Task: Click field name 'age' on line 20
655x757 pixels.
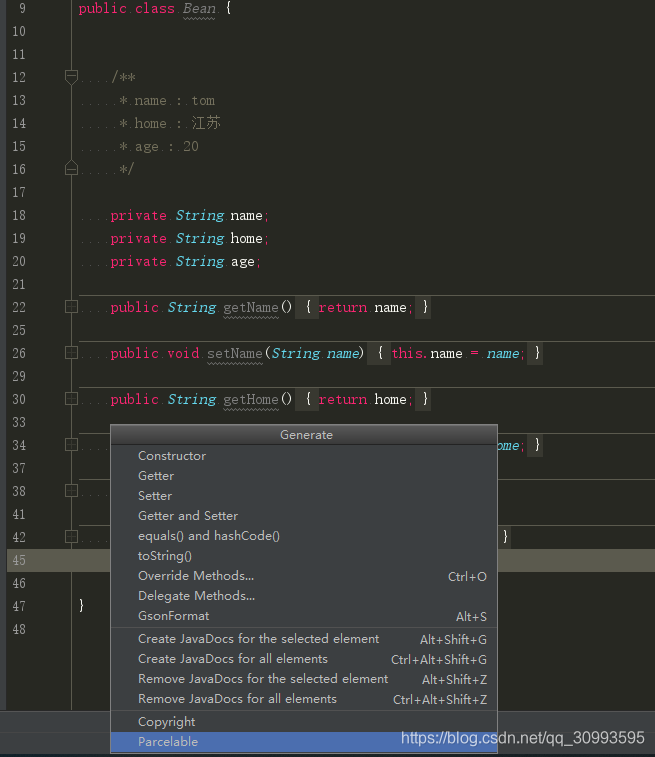Action: click(242, 262)
